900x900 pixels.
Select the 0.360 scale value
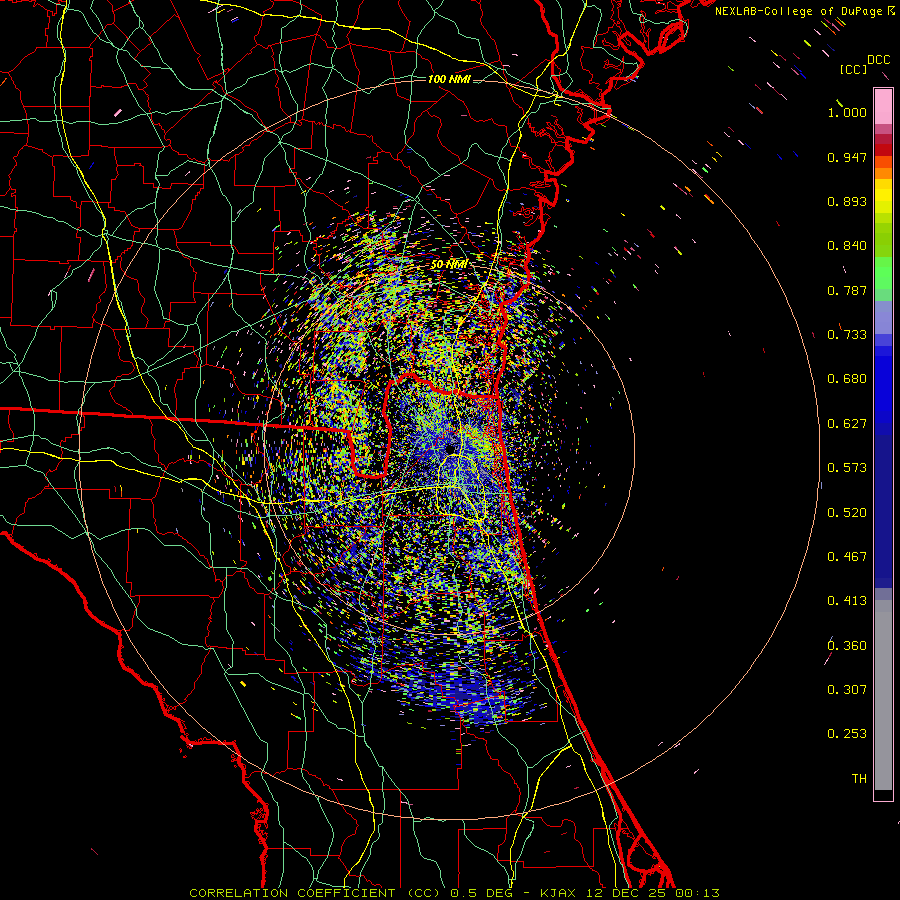click(x=847, y=646)
